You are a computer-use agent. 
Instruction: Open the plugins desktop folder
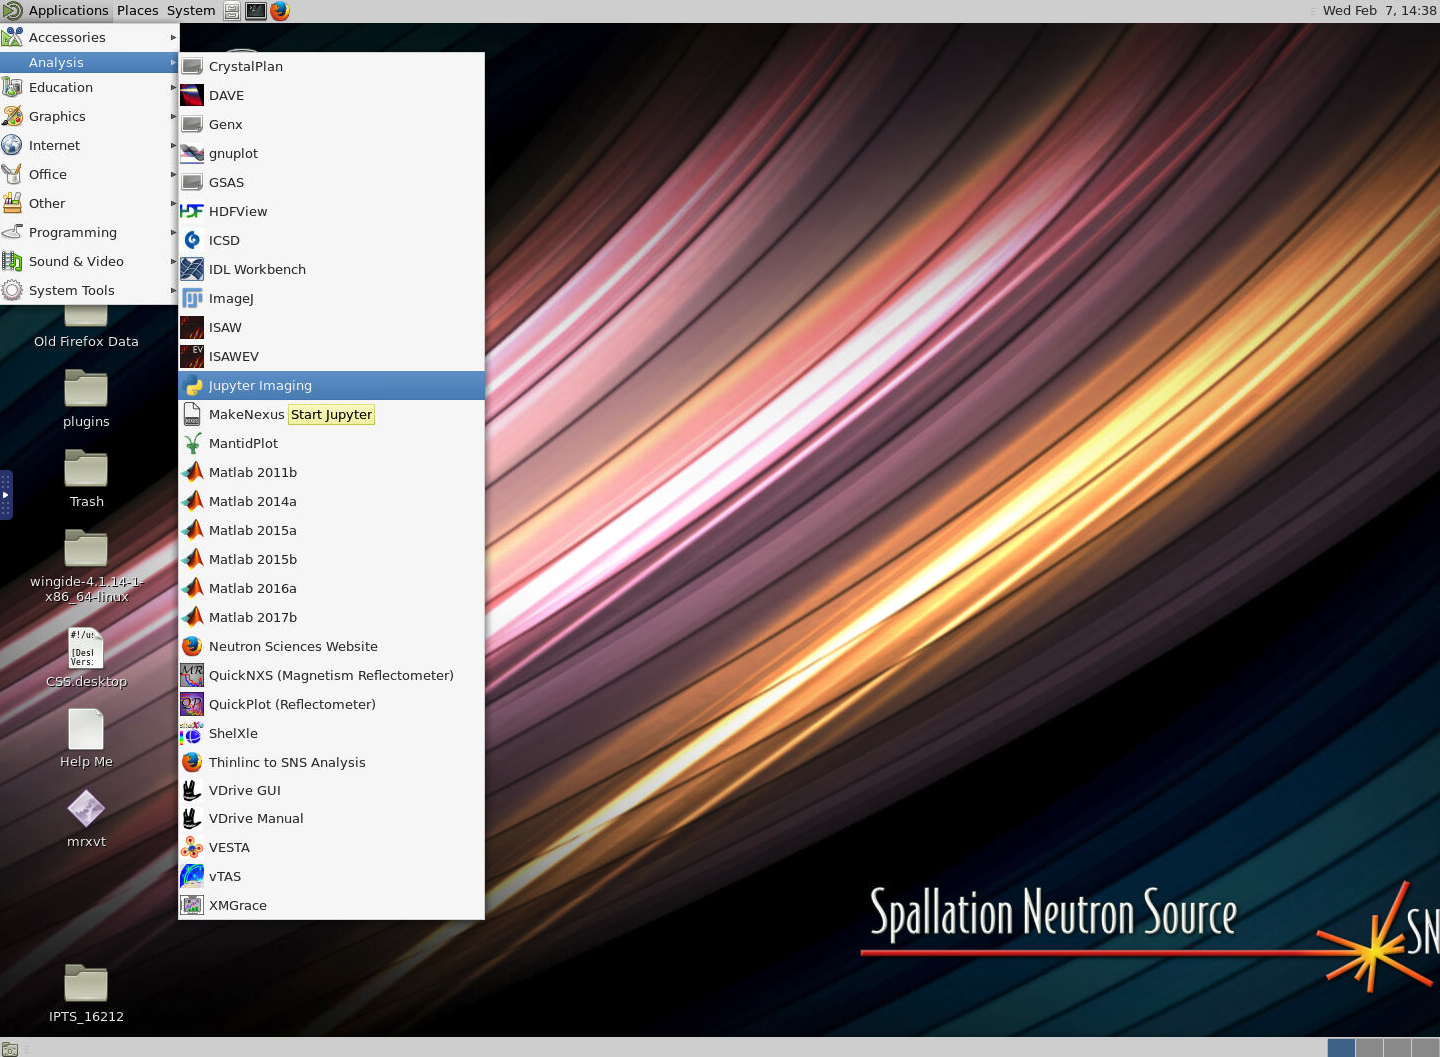[x=86, y=399]
